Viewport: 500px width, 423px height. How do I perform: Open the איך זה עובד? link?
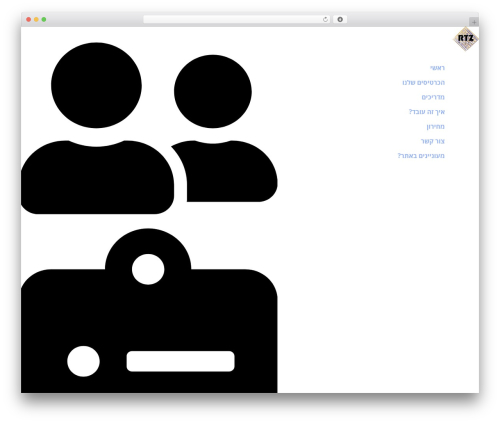coord(427,112)
